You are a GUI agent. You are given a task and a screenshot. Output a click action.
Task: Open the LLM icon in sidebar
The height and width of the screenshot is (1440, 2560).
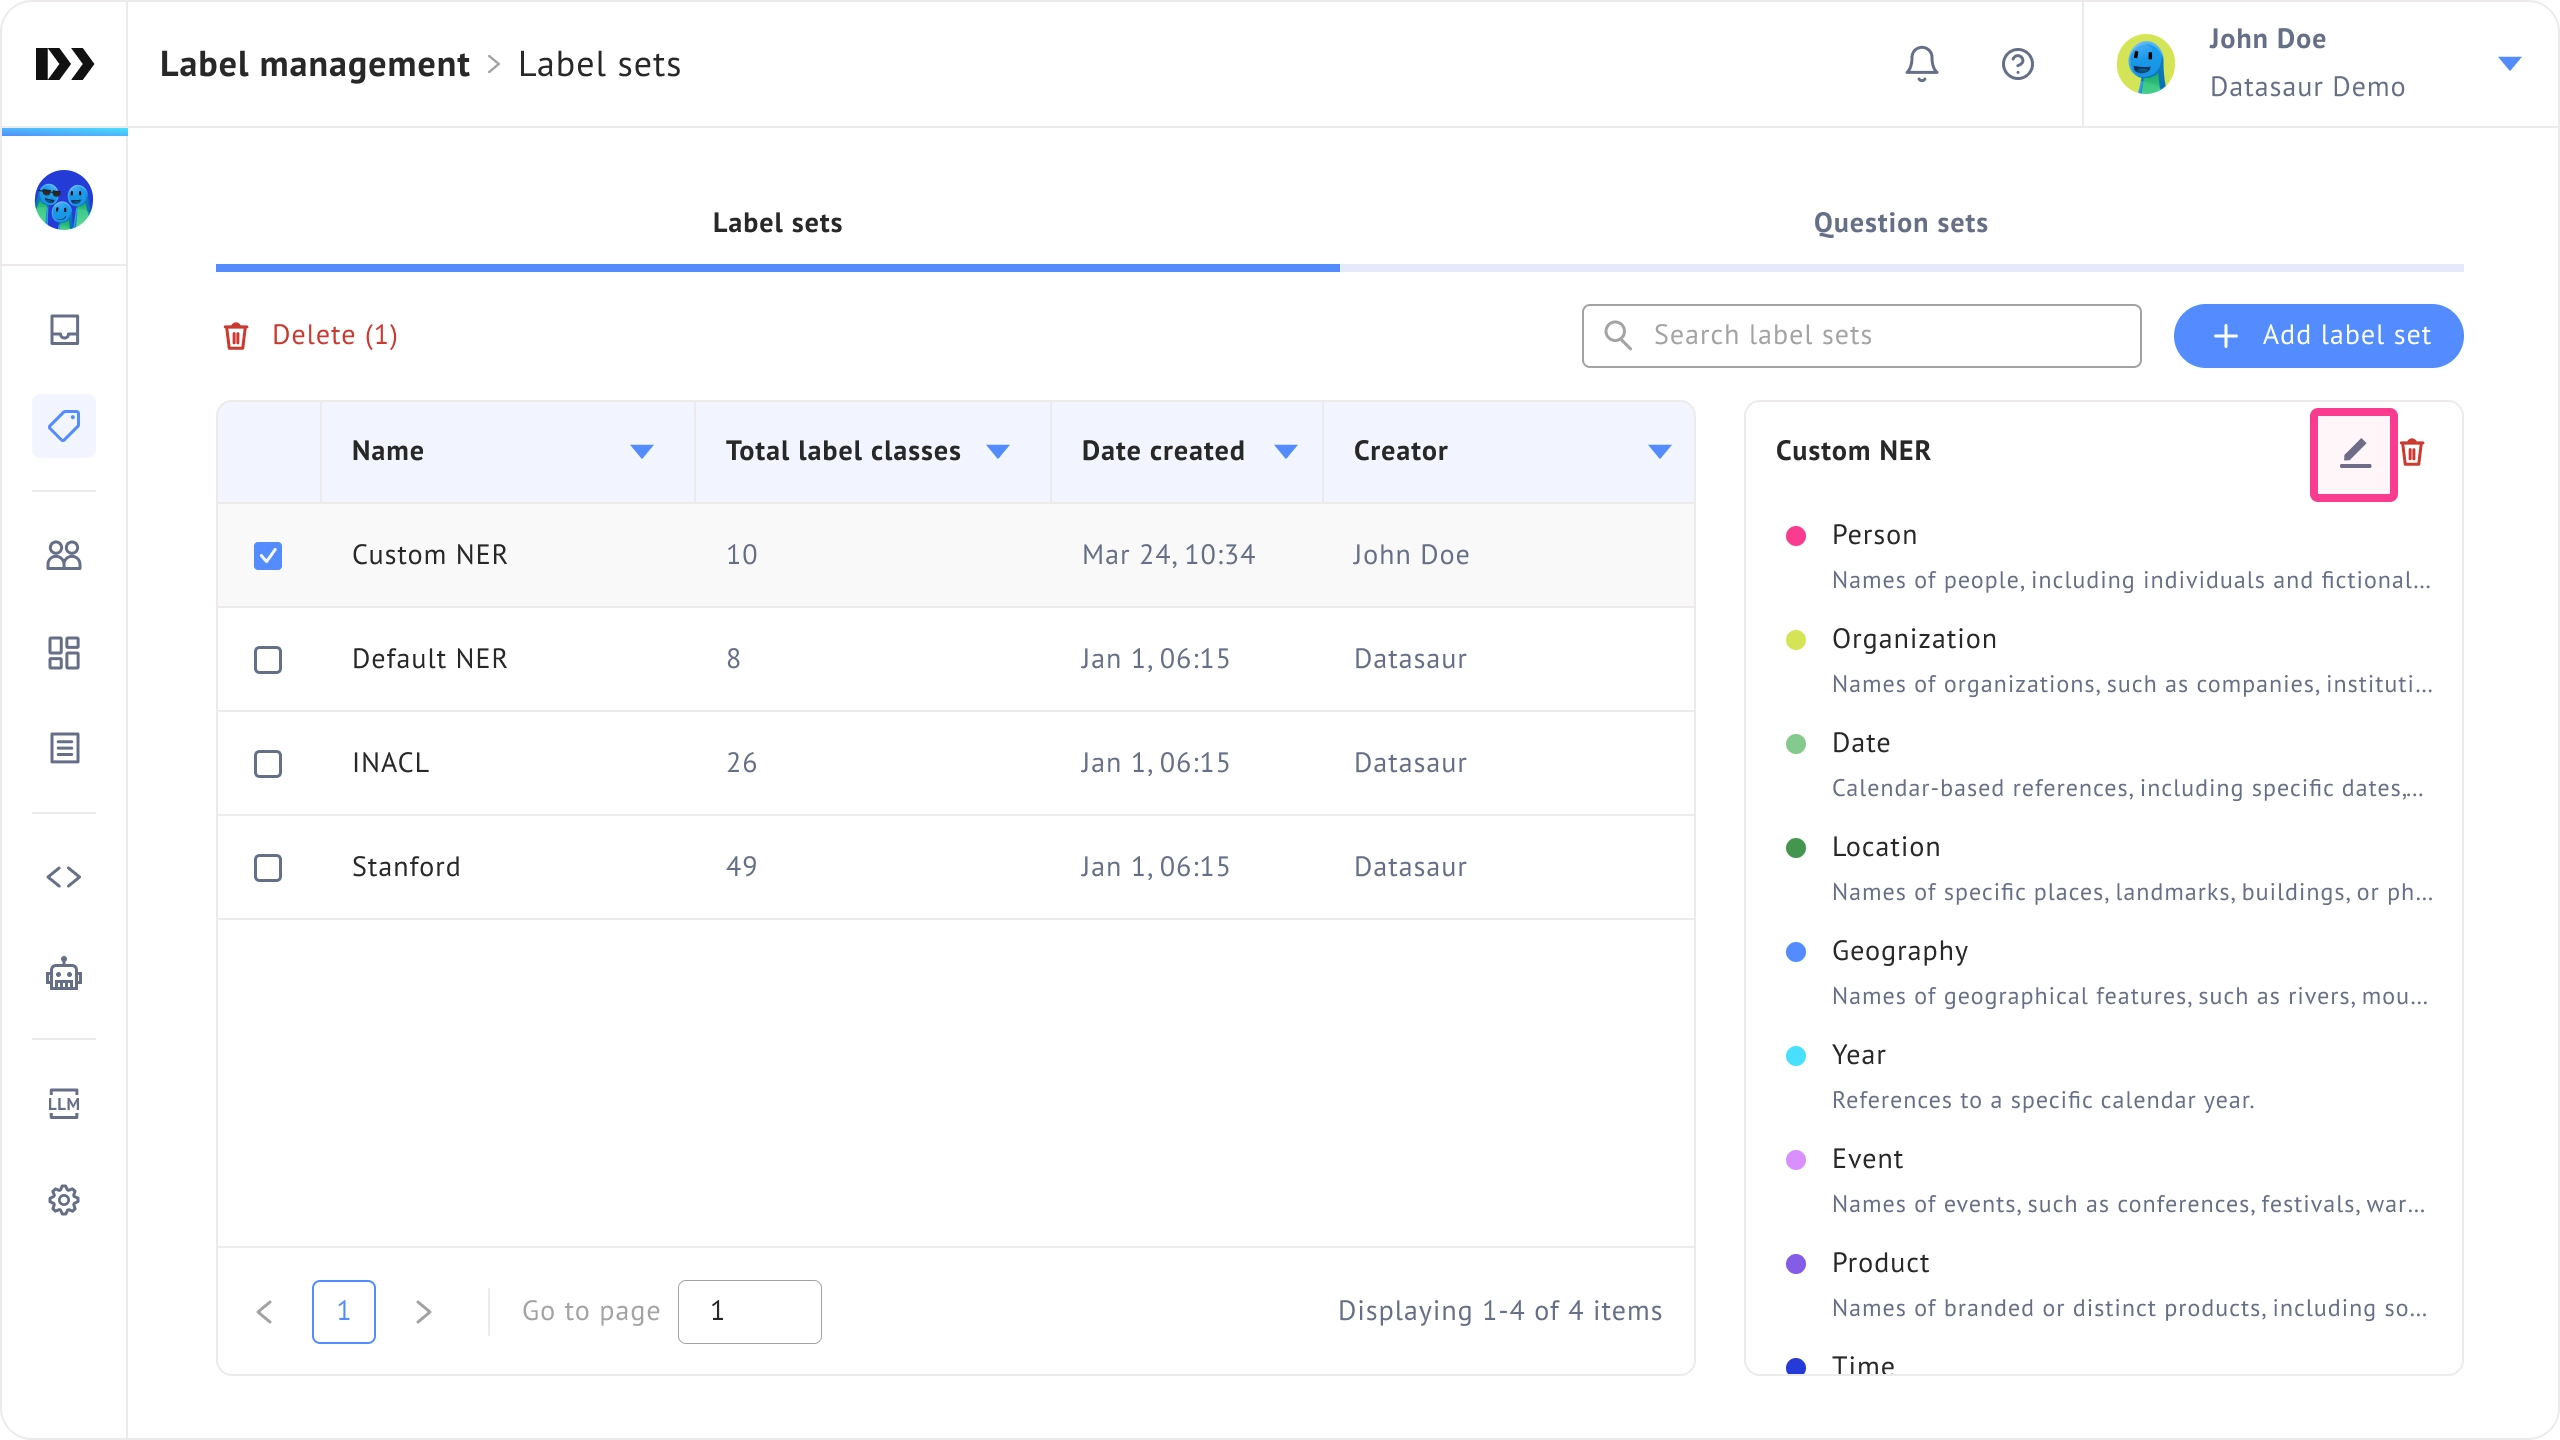64,1103
